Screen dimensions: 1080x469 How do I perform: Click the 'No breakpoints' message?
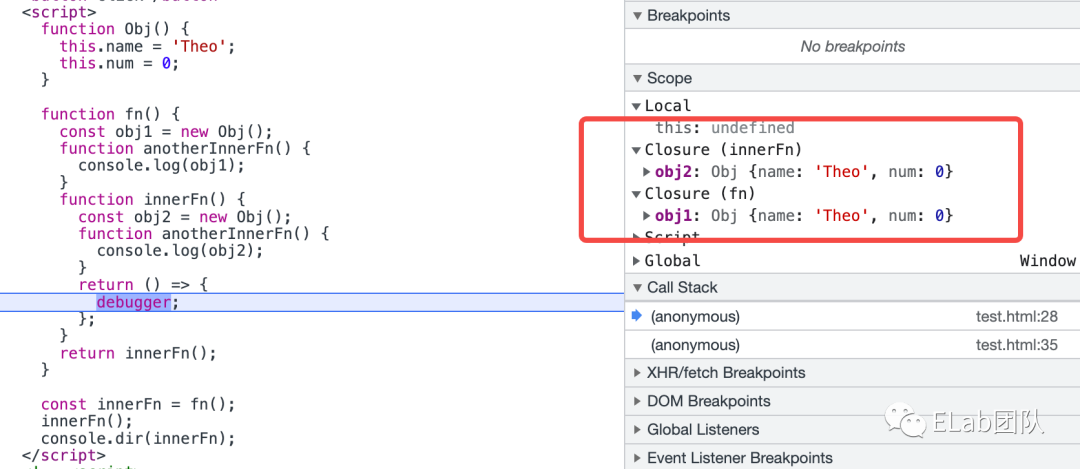click(x=852, y=47)
